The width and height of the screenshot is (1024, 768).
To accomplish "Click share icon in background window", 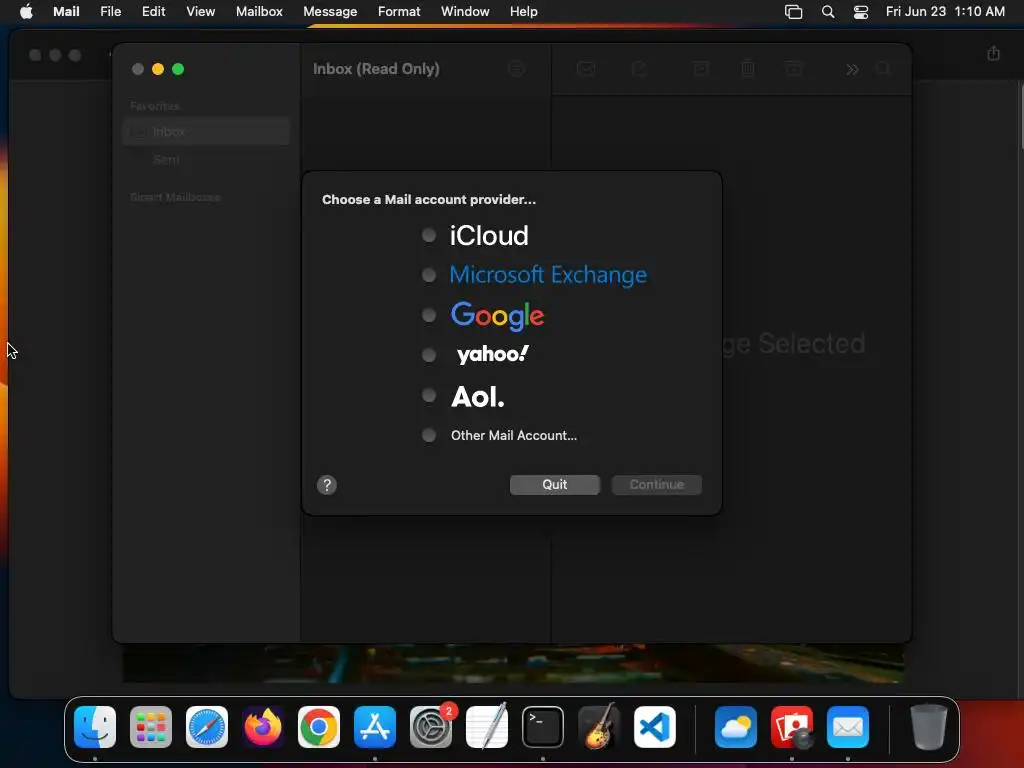I will click(x=993, y=54).
